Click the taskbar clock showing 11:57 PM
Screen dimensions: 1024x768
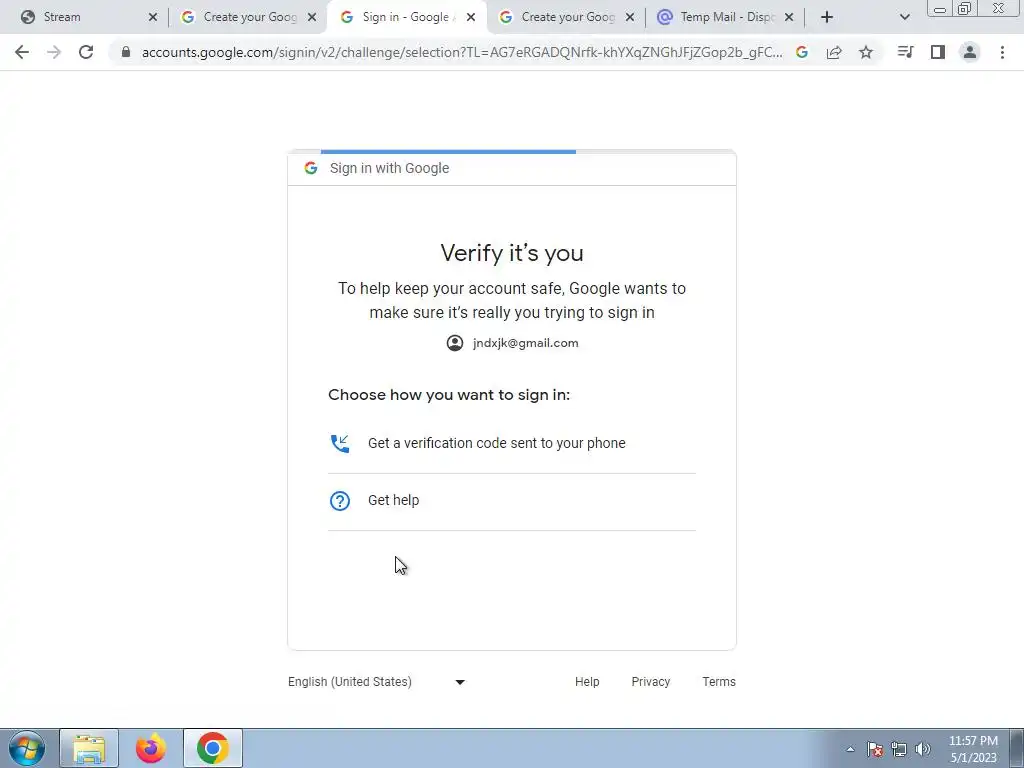973,749
